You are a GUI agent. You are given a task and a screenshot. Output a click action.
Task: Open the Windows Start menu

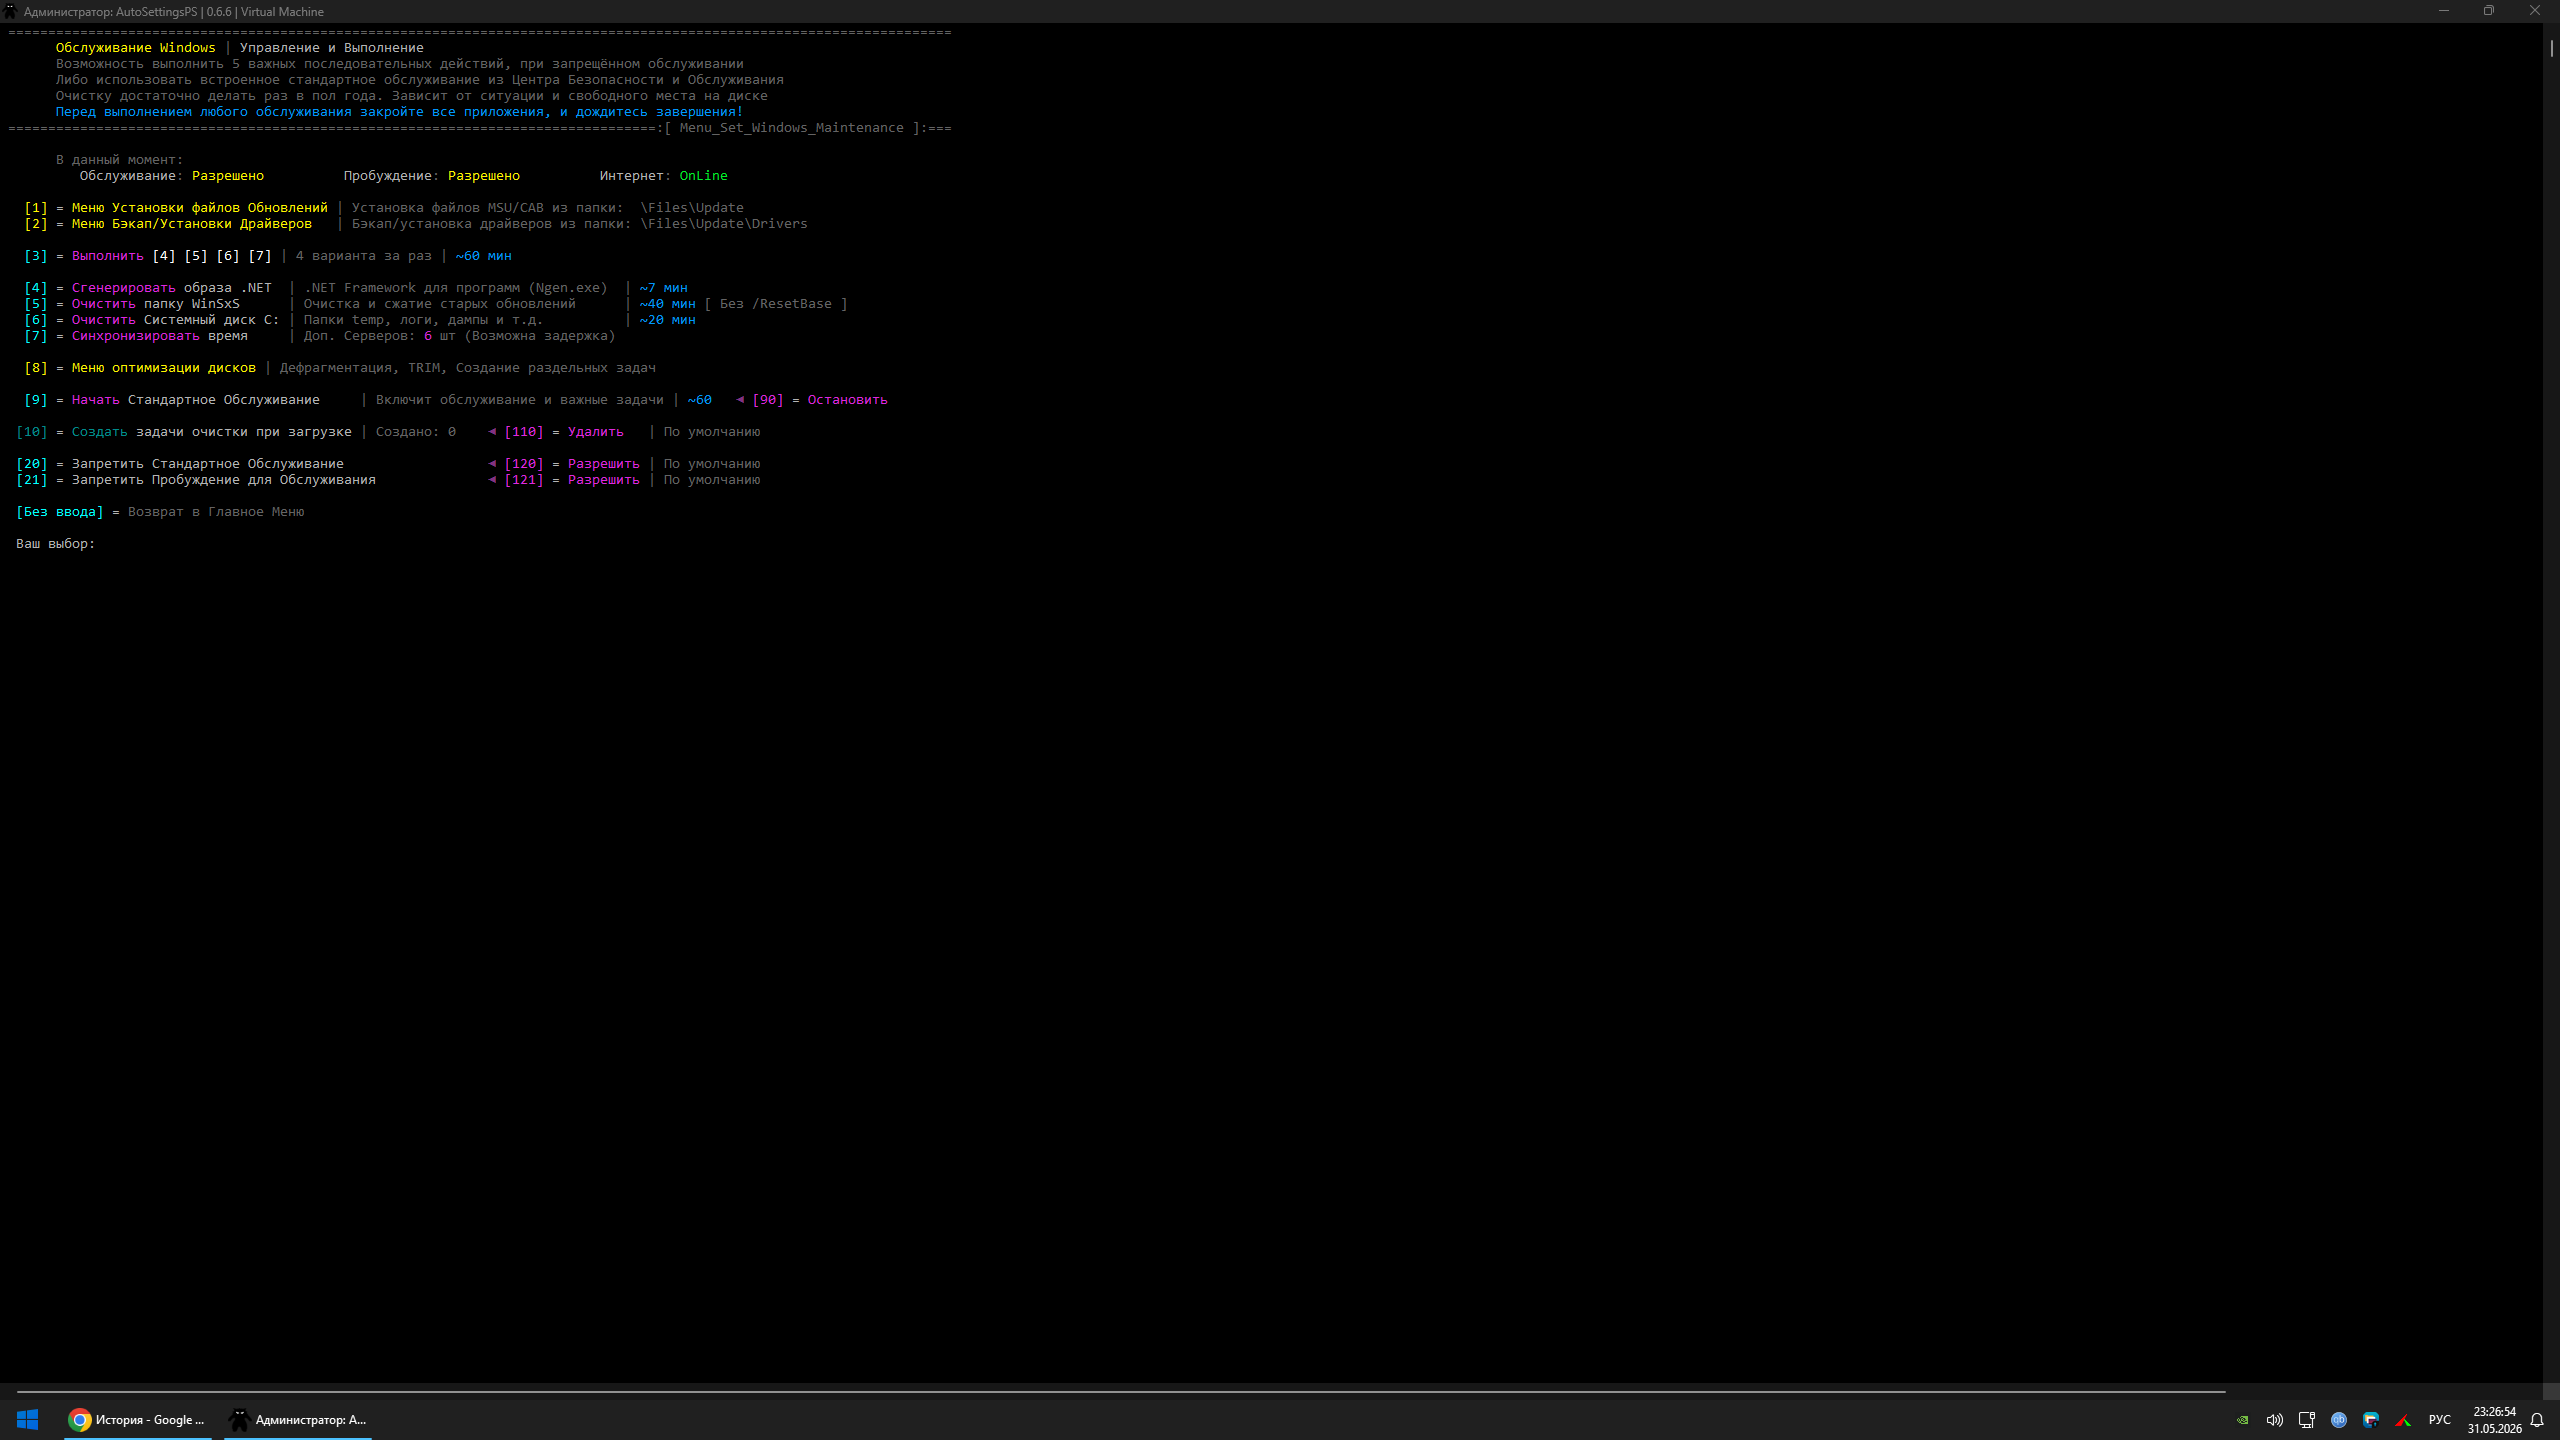tap(27, 1419)
